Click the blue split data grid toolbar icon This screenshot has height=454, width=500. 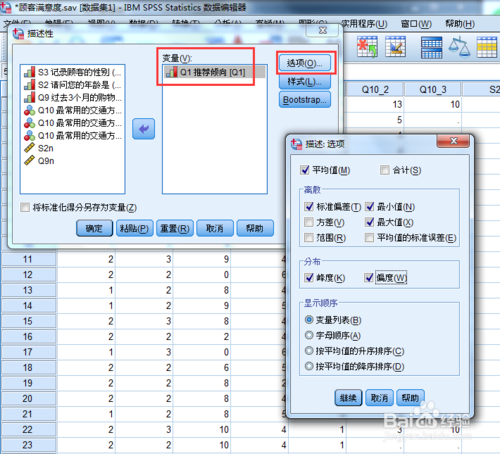pos(431,47)
